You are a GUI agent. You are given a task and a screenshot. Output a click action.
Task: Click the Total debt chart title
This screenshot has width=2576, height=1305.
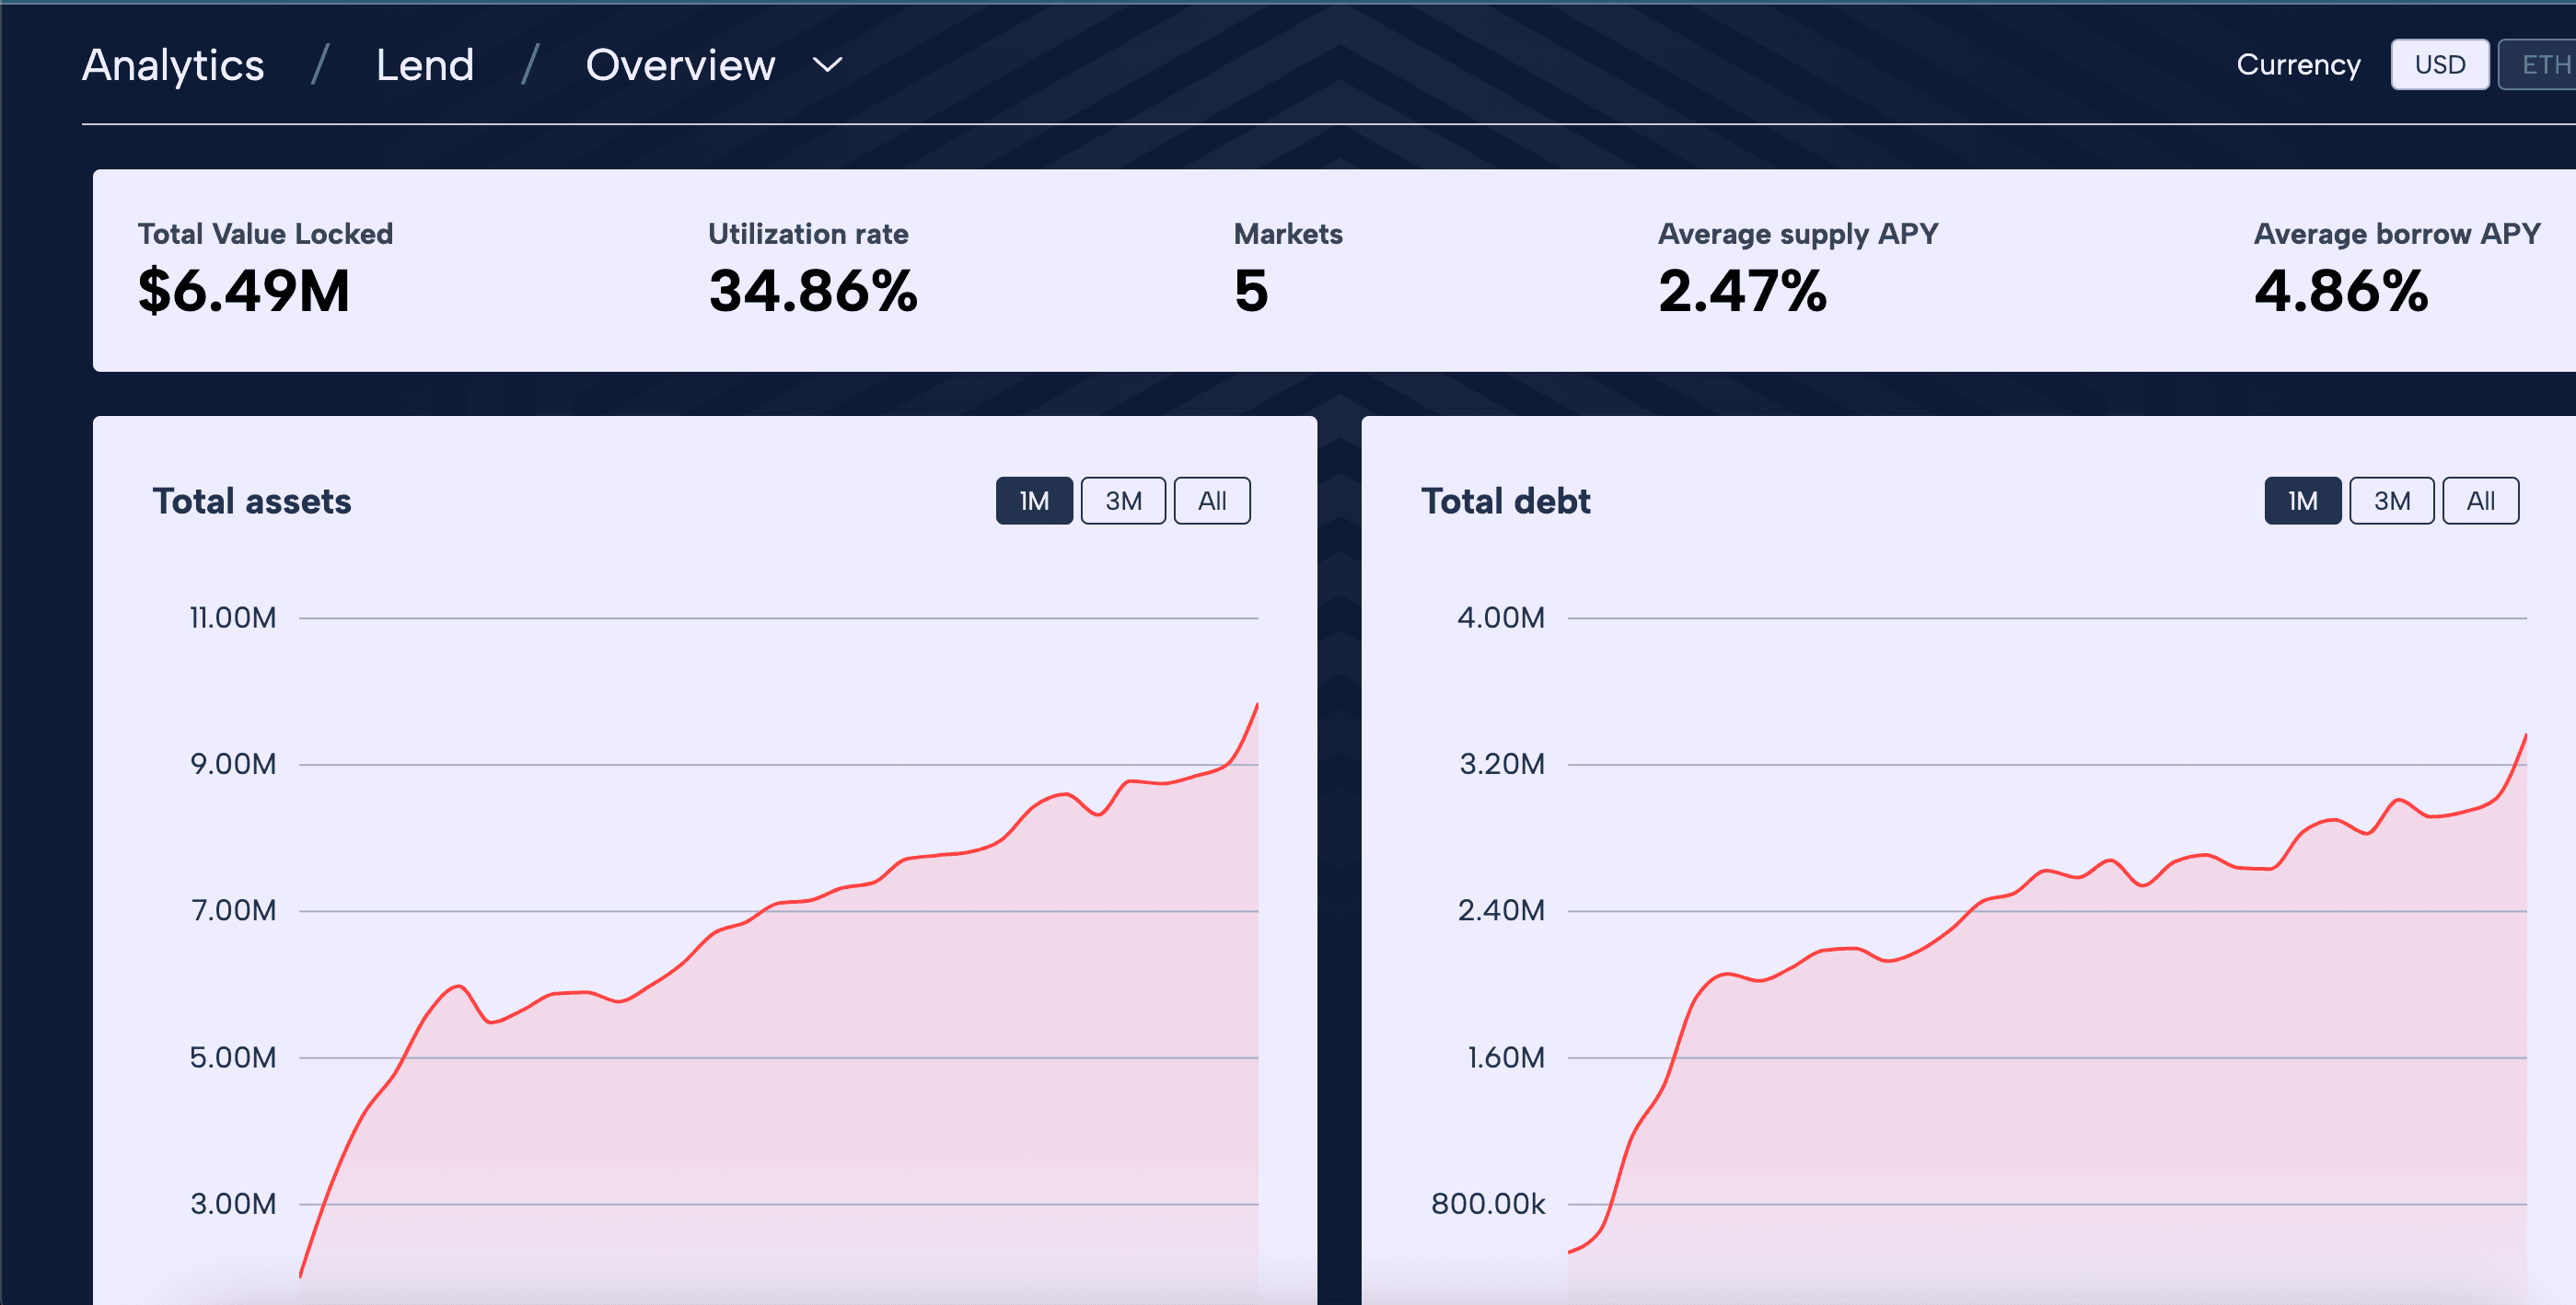[1505, 501]
